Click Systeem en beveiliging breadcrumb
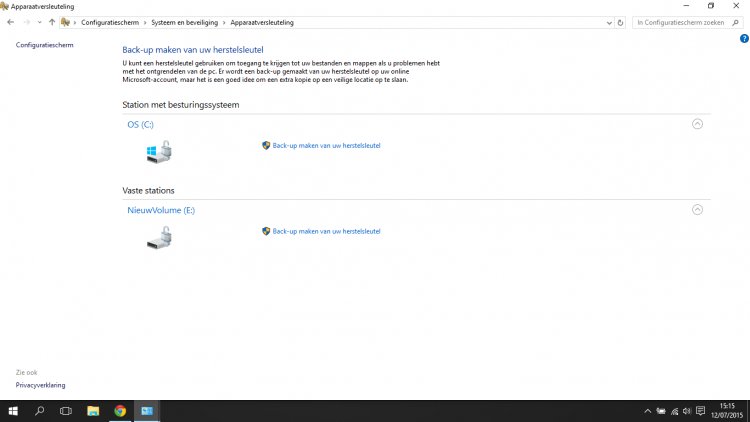 click(184, 22)
